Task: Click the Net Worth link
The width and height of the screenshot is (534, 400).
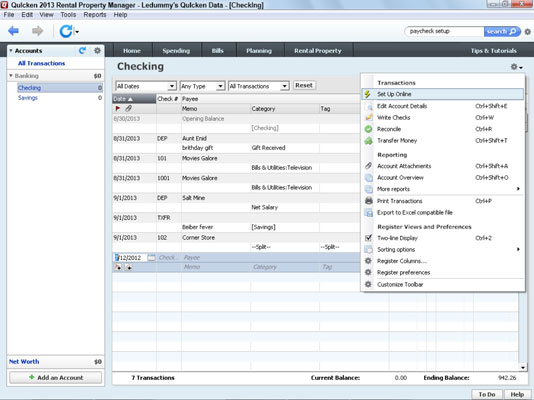Action: click(24, 362)
